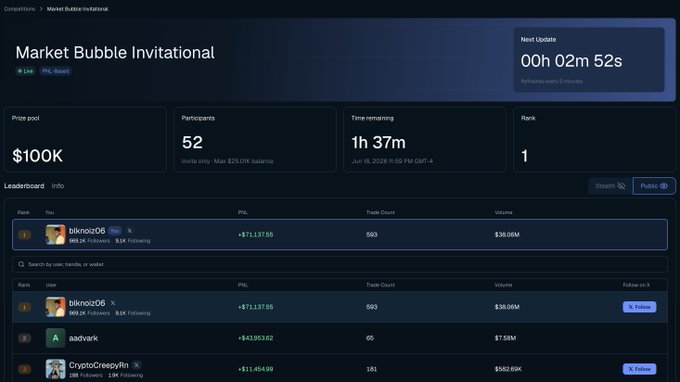Click the Live status badge
Viewport: 680px width, 382px height.
point(26,71)
